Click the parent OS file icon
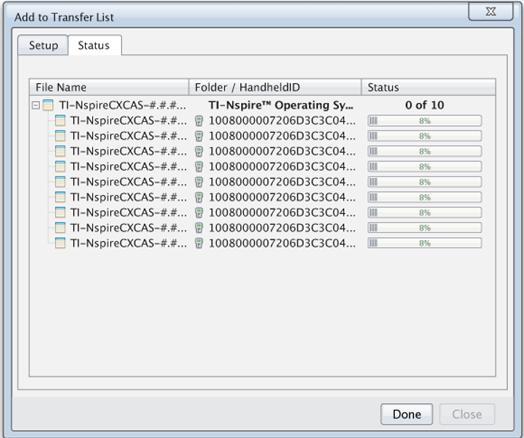 click(48, 105)
